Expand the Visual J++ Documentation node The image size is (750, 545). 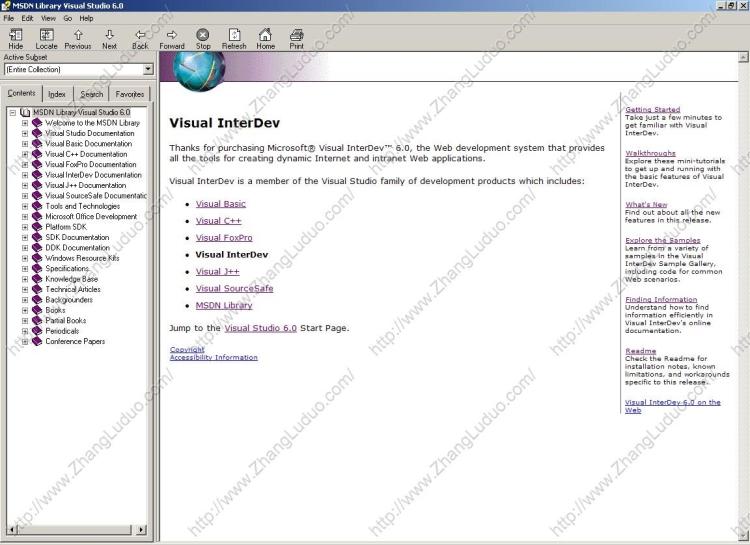tap(25, 185)
